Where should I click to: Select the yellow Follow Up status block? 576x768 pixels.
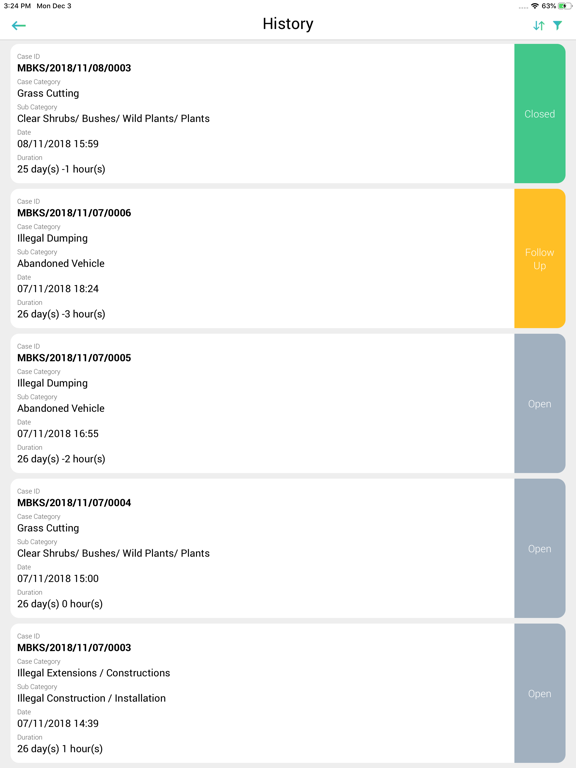(x=540, y=259)
